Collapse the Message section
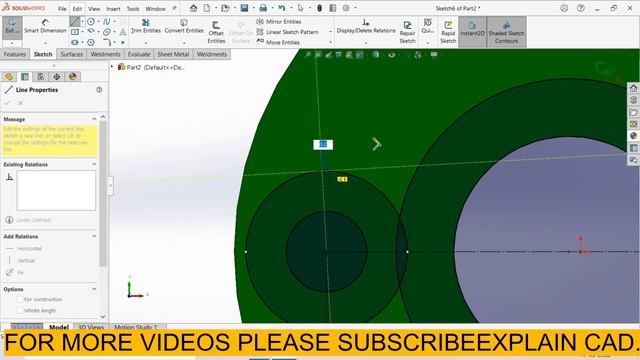 coord(94,119)
